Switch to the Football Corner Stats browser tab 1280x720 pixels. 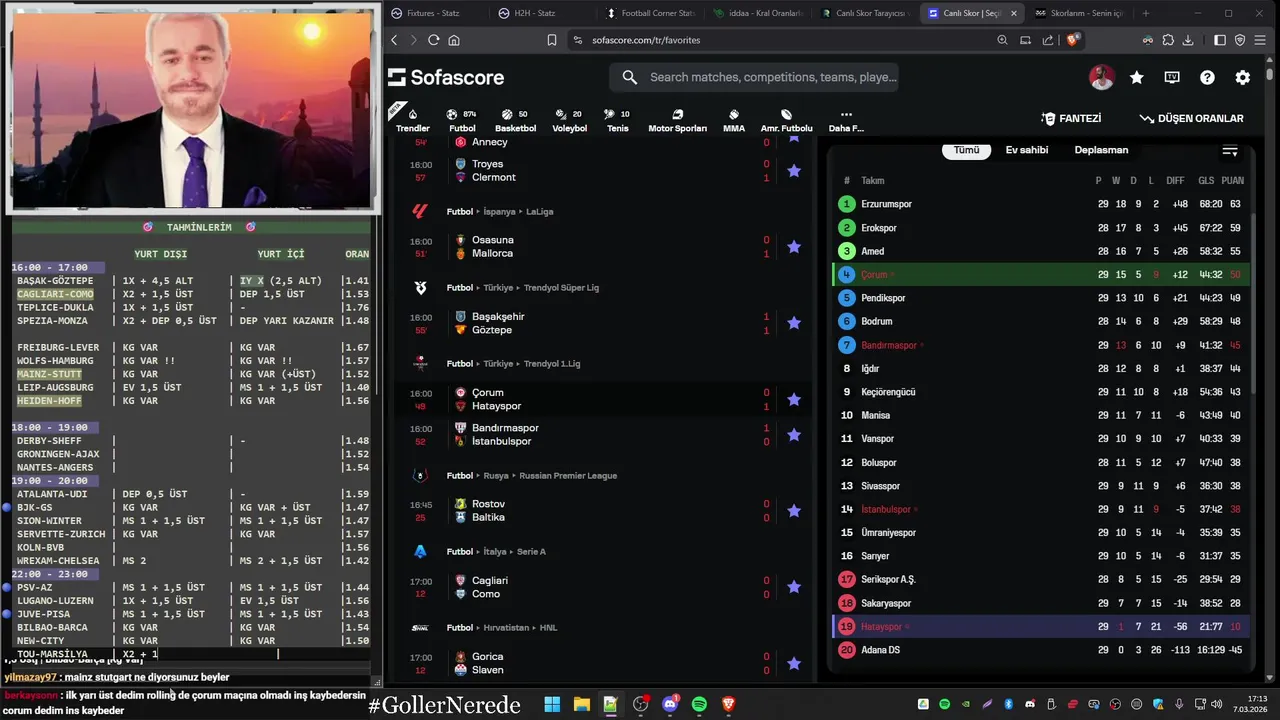click(x=650, y=13)
